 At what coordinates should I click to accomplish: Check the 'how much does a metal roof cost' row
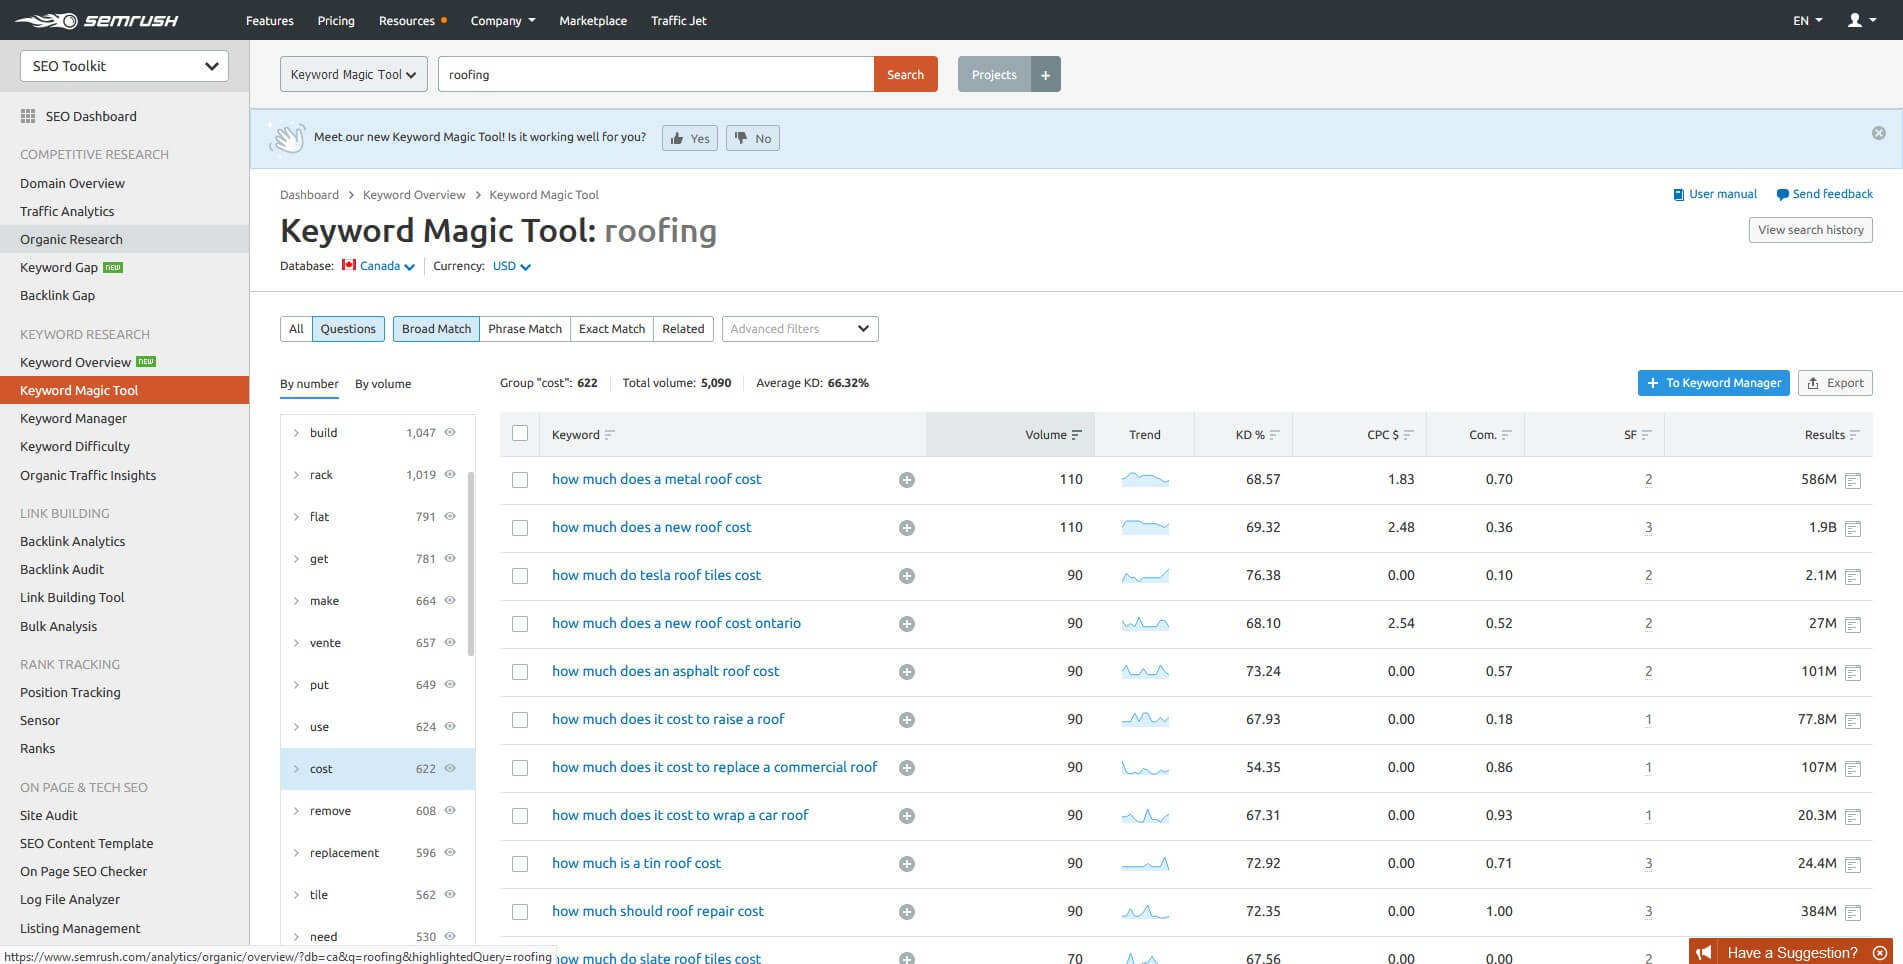click(x=520, y=480)
